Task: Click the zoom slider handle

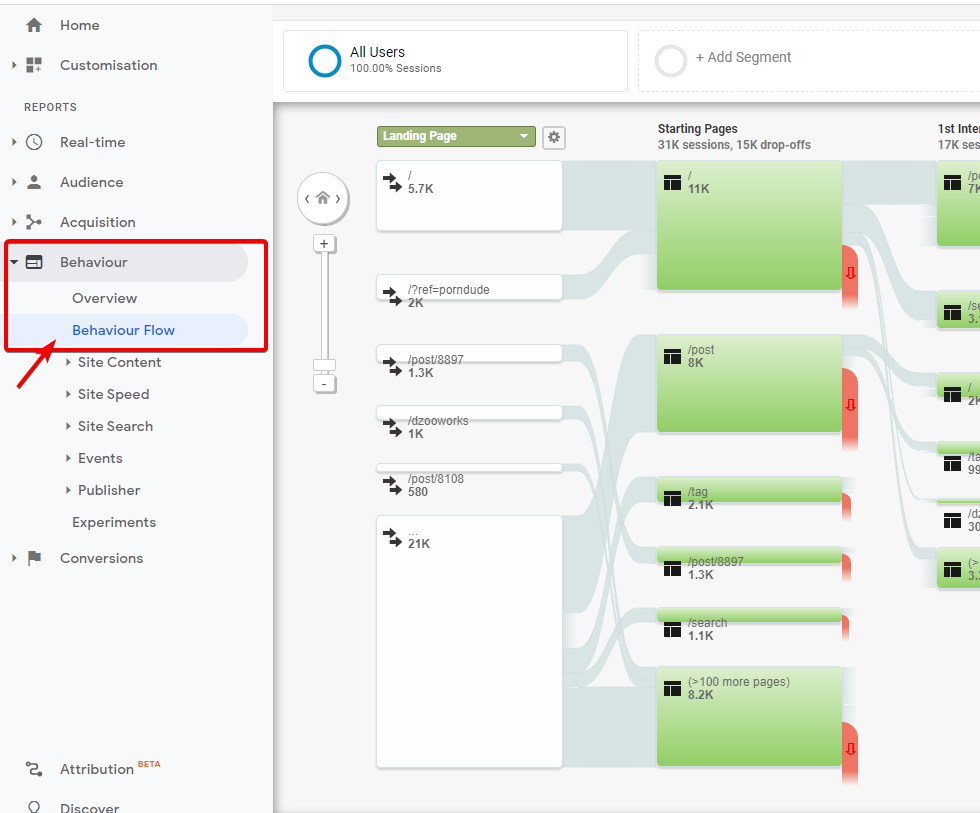Action: [x=323, y=365]
